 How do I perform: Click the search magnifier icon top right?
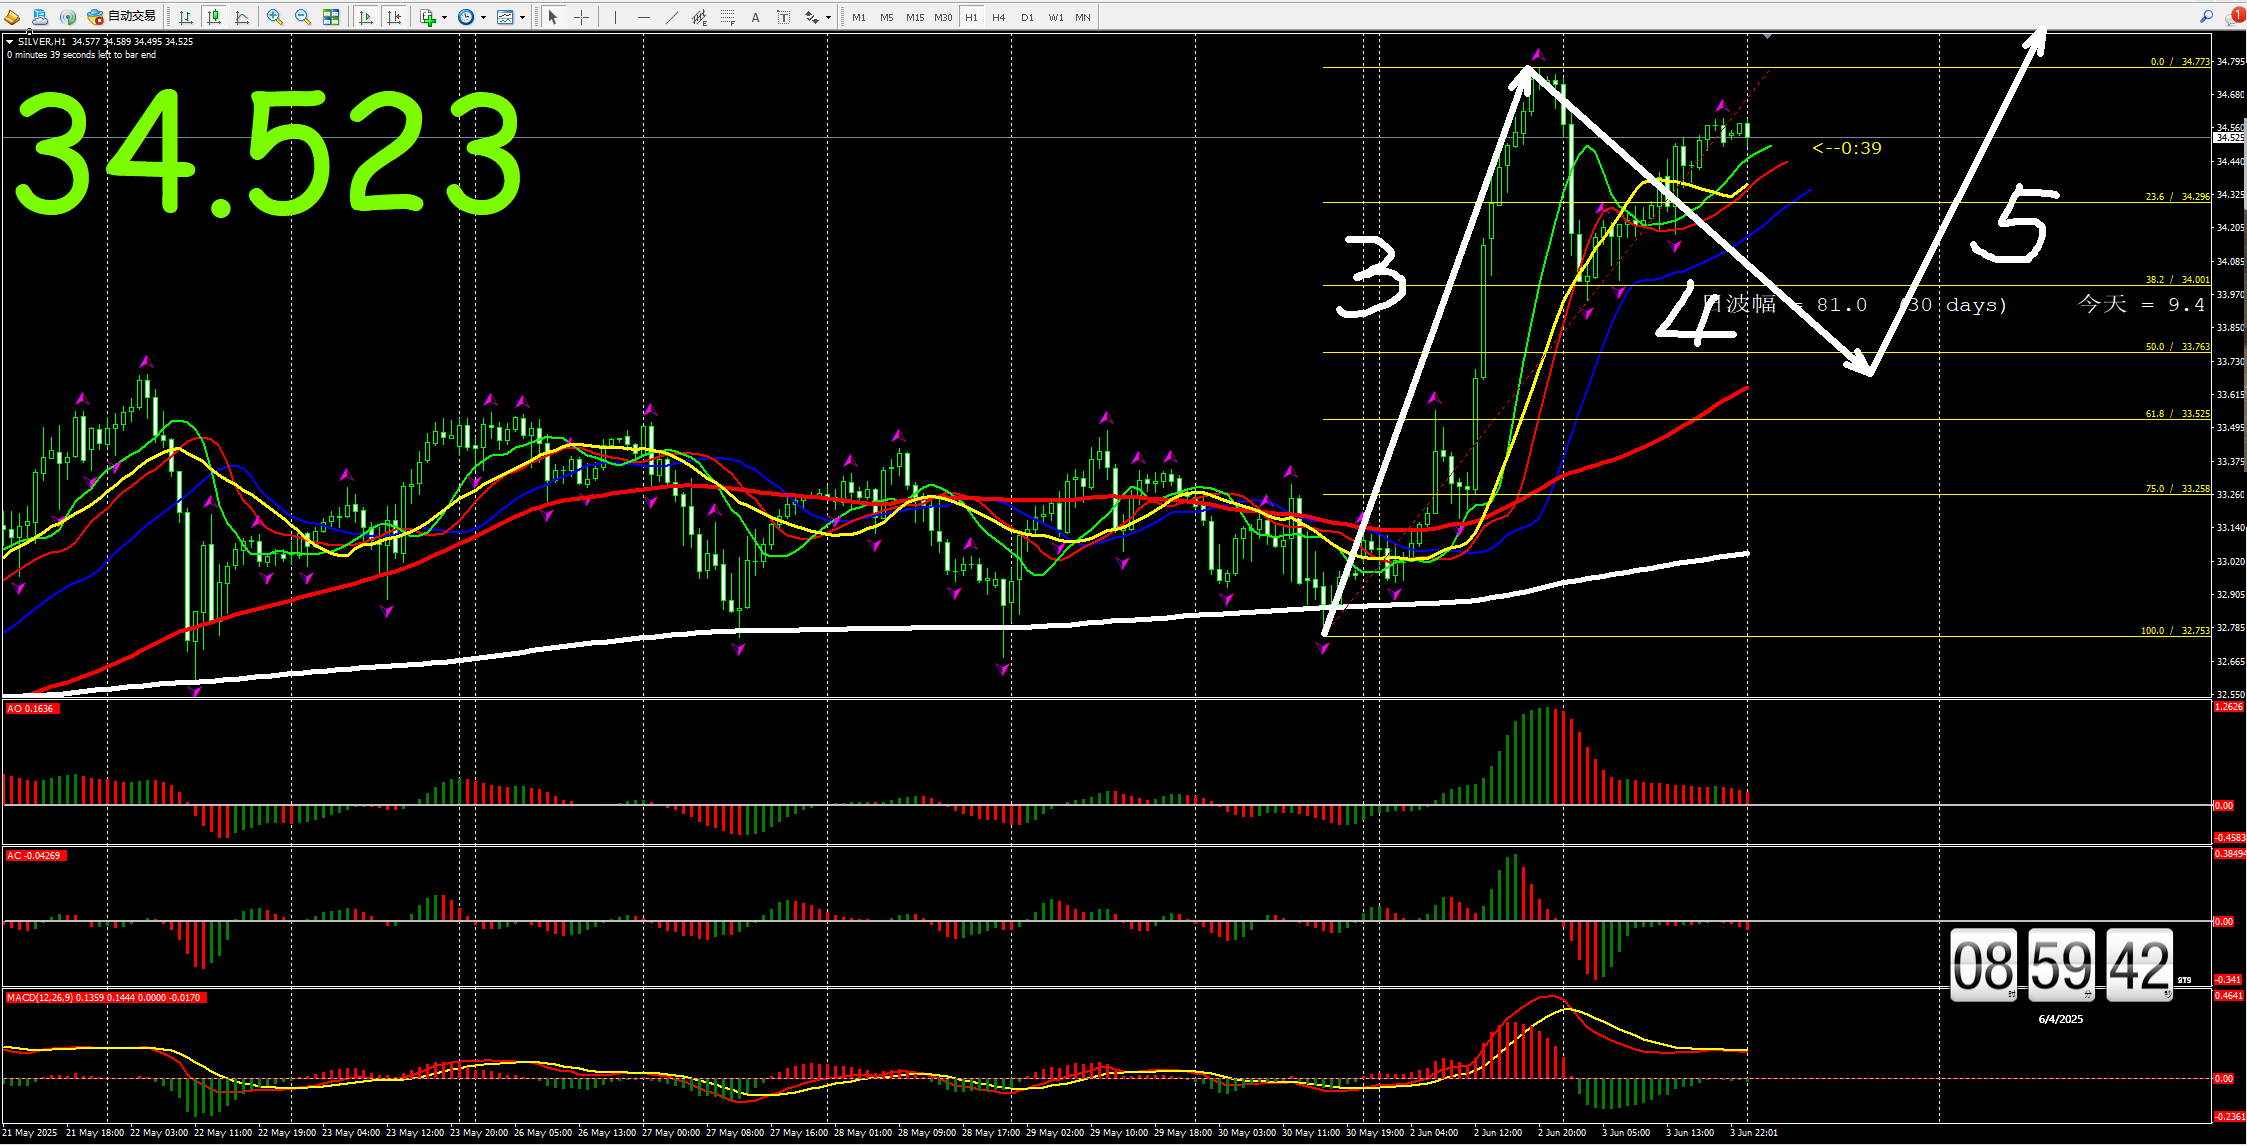2206,16
